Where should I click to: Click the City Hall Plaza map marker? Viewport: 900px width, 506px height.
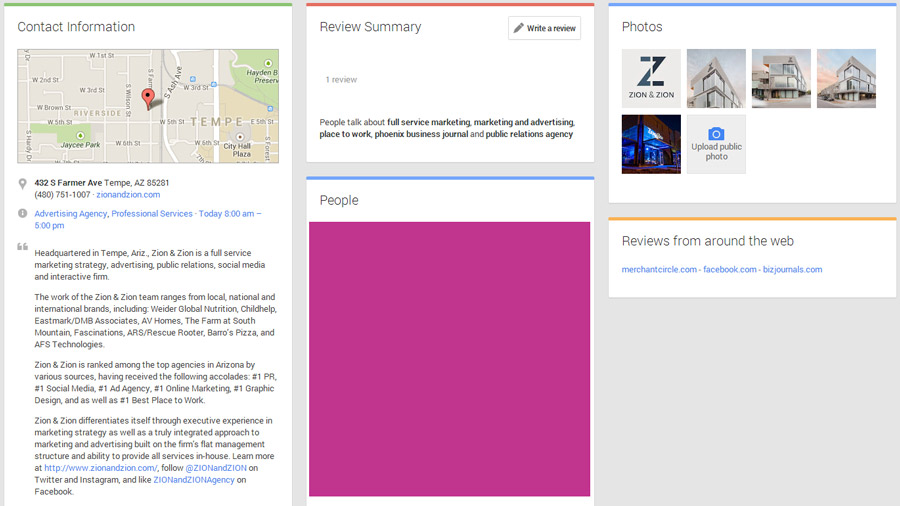pyautogui.click(x=240, y=137)
